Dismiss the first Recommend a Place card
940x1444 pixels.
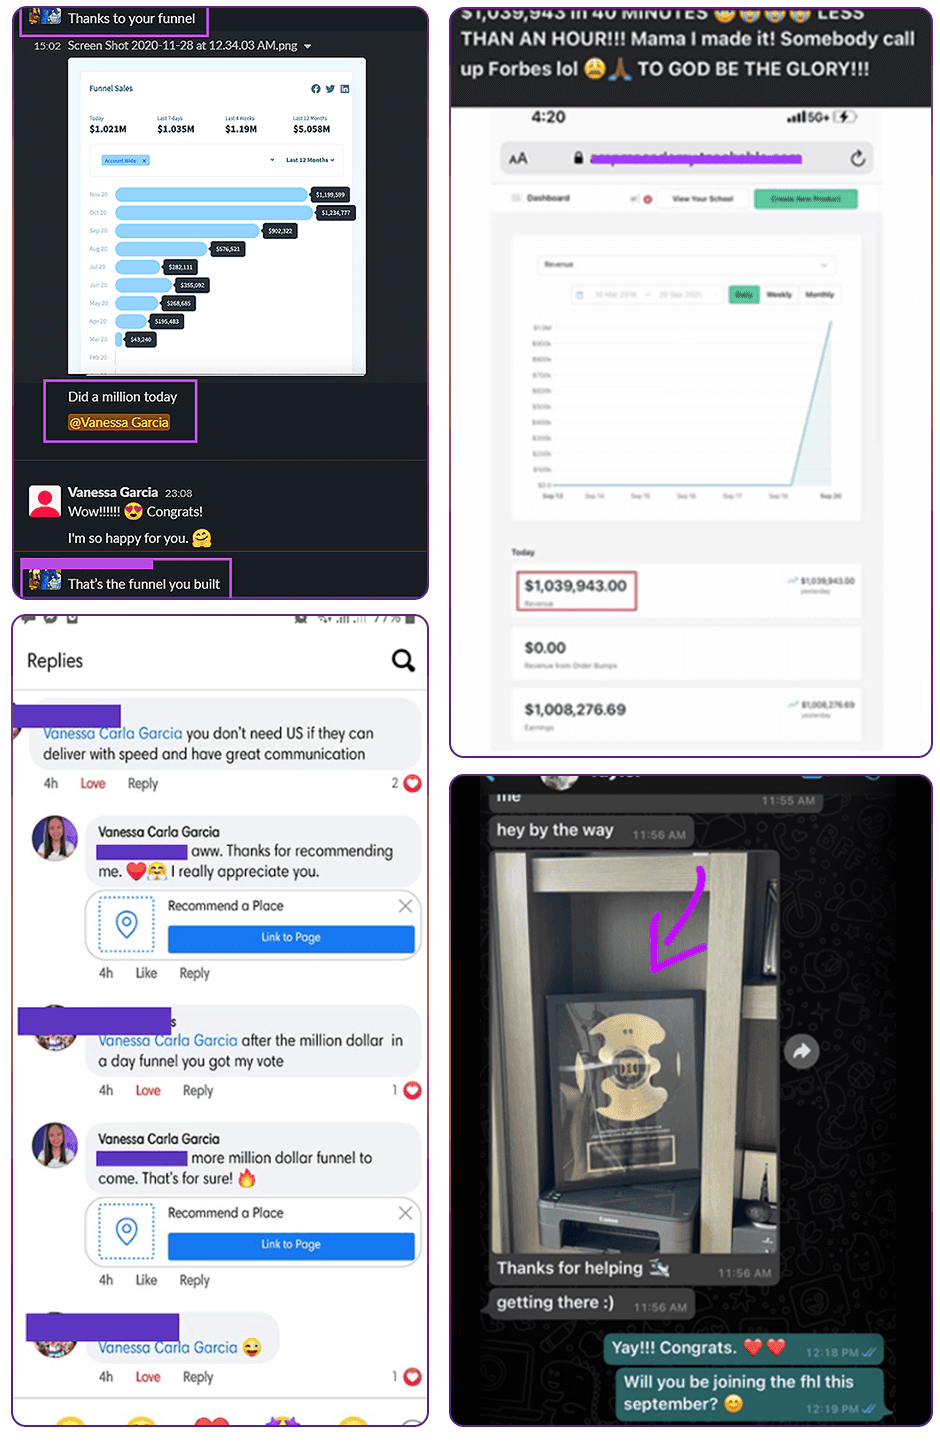(x=405, y=906)
